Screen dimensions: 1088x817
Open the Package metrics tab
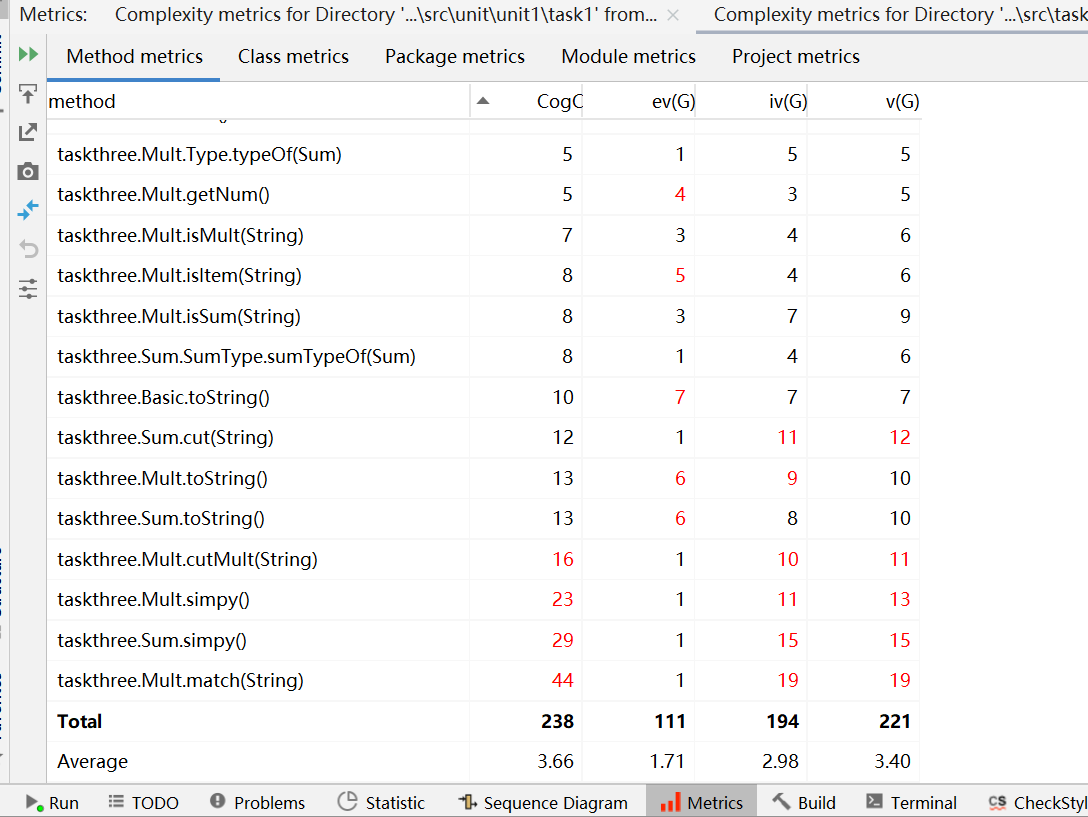tap(454, 57)
